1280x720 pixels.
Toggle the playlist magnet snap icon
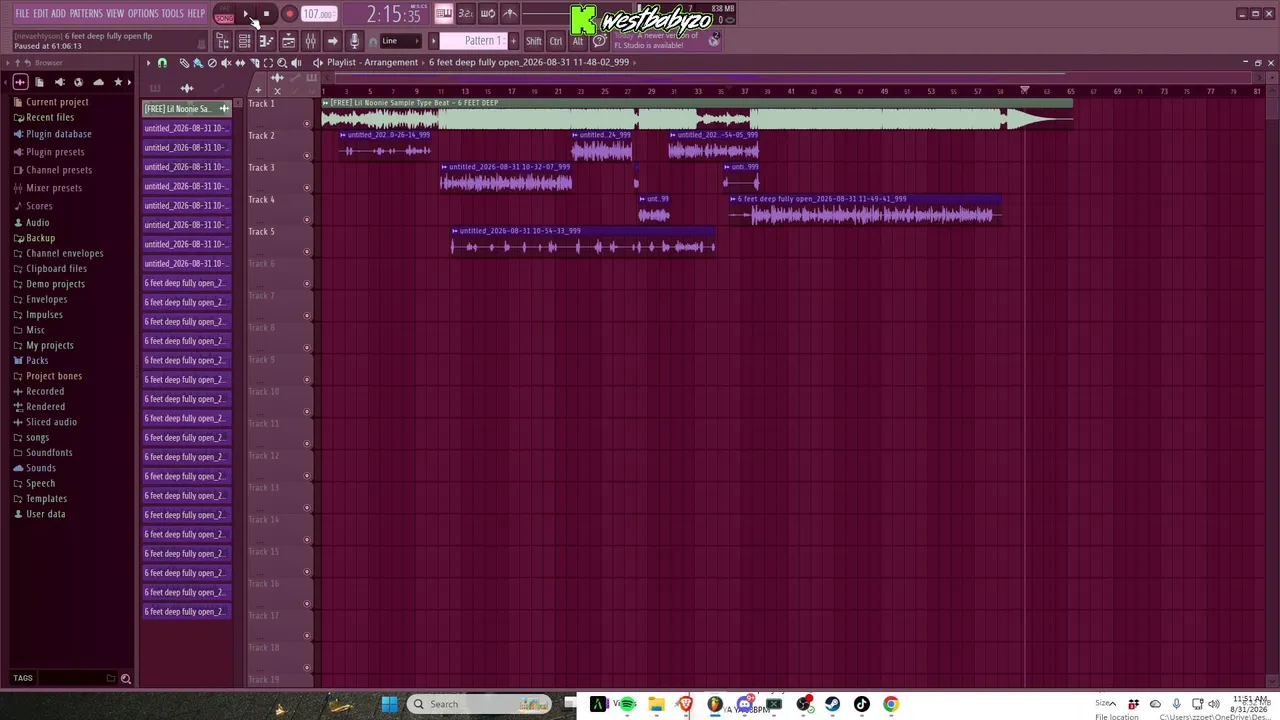point(163,62)
